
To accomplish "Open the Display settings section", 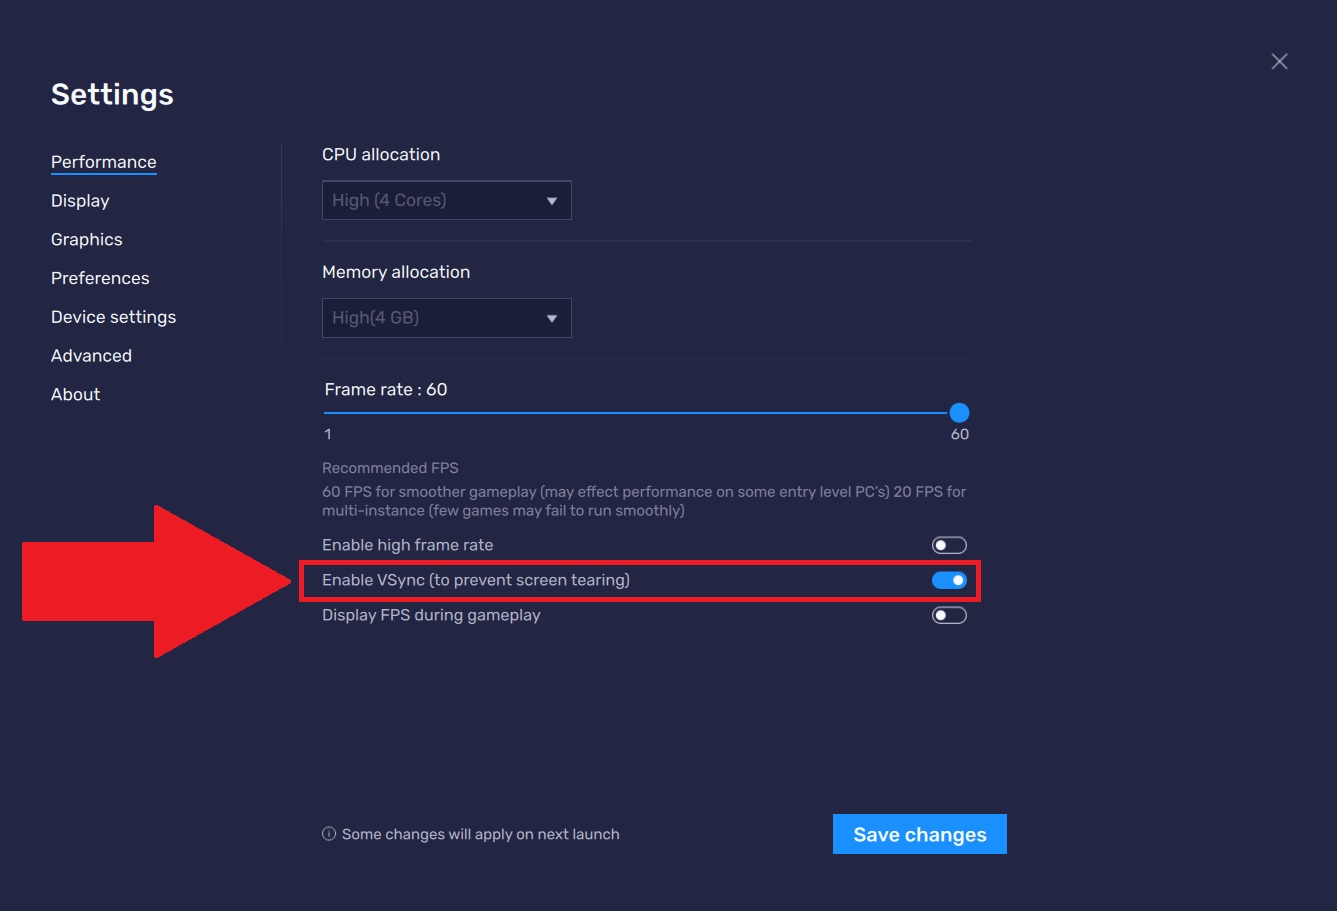I will pyautogui.click(x=80, y=201).
